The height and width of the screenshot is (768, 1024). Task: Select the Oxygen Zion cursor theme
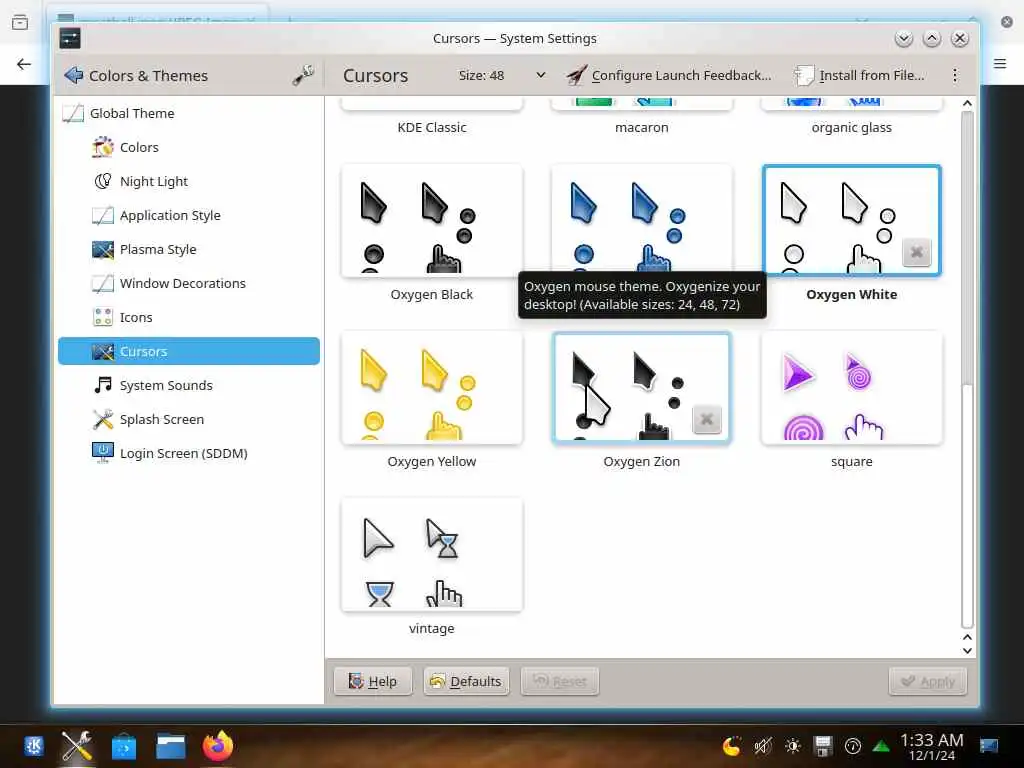[641, 388]
